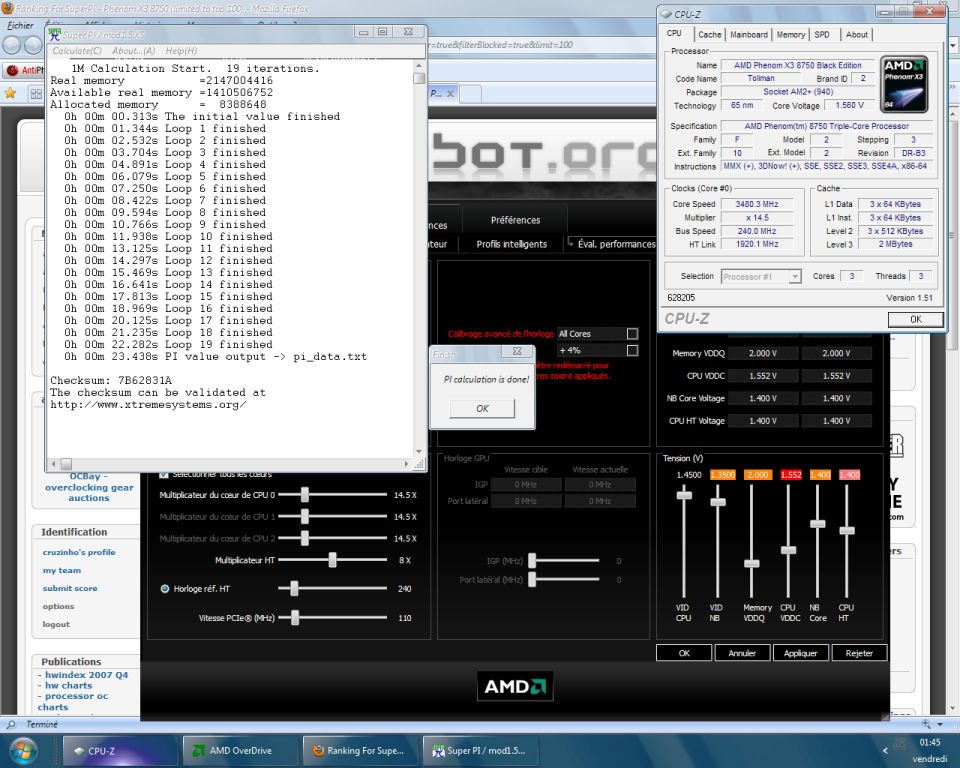Toggle the Sélectionner tous les cœurs checkbox
The image size is (960, 768).
tap(163, 474)
